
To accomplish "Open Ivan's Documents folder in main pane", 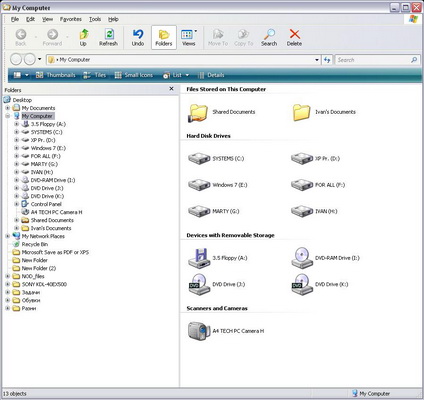I will tap(301, 112).
